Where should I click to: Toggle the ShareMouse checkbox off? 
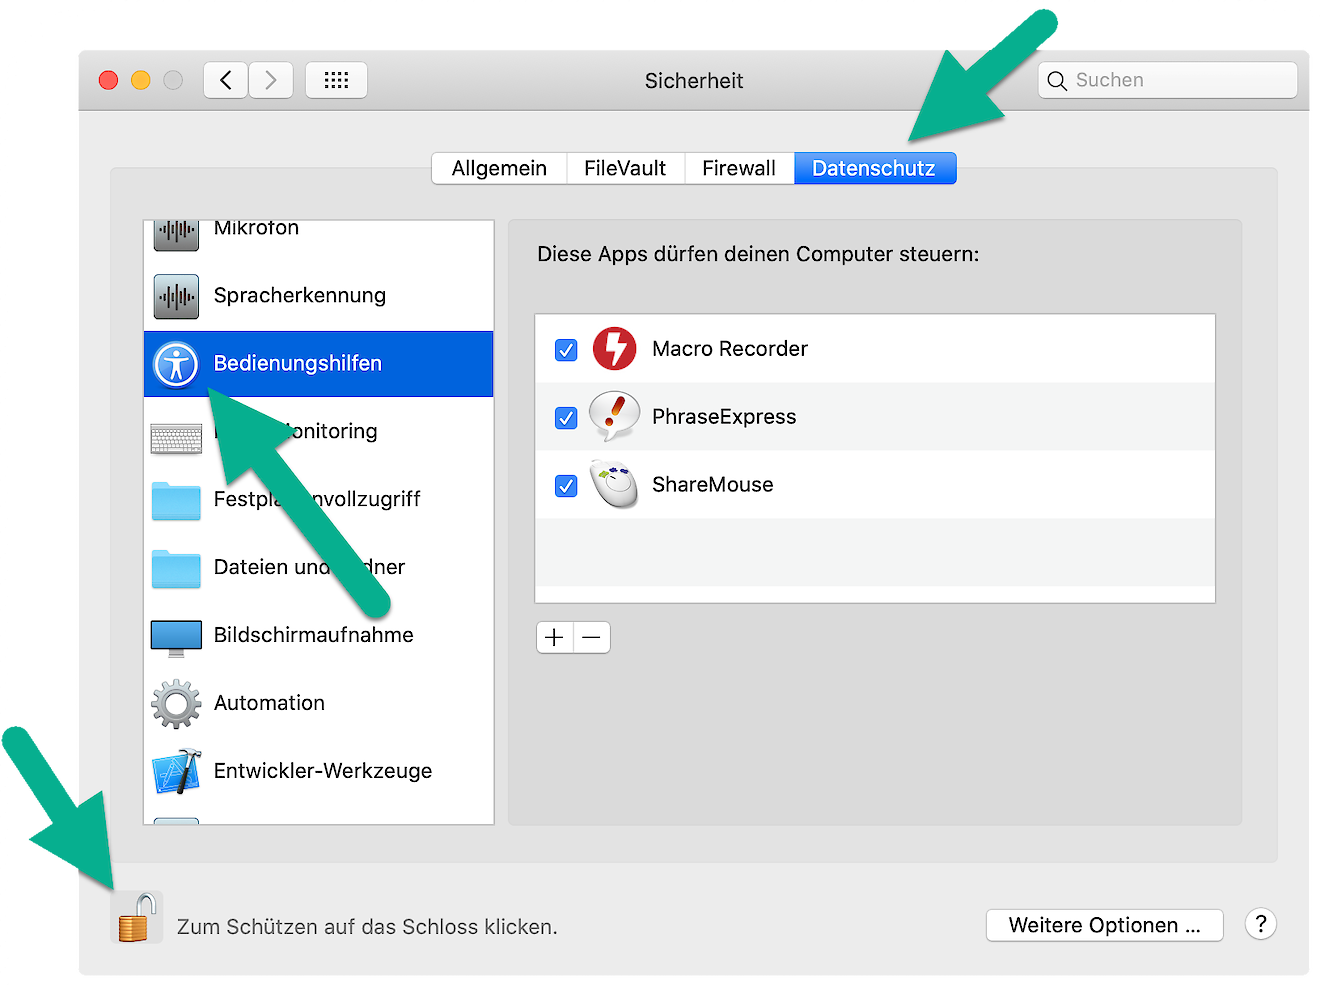pyautogui.click(x=566, y=486)
